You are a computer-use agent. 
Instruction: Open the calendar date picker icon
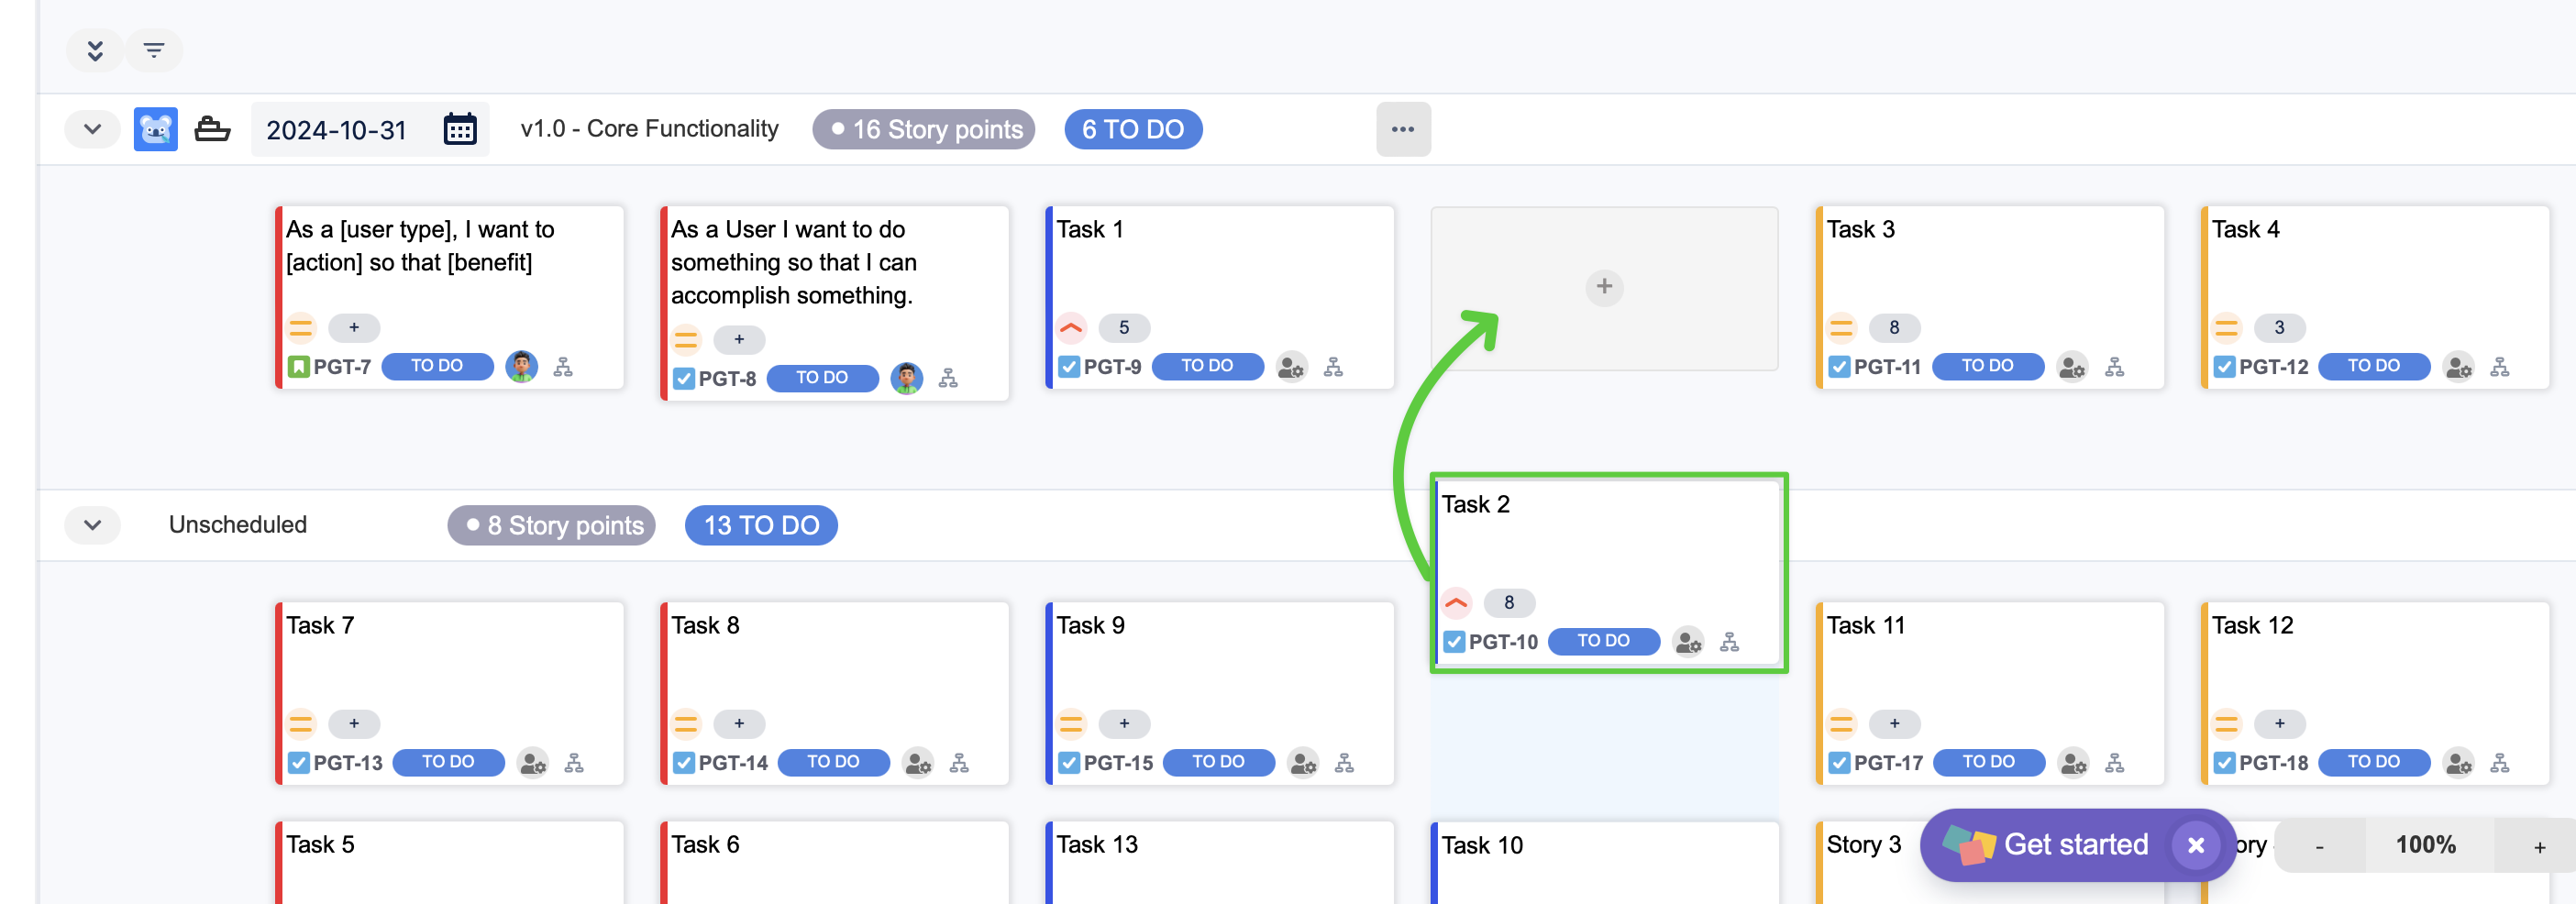click(x=460, y=129)
